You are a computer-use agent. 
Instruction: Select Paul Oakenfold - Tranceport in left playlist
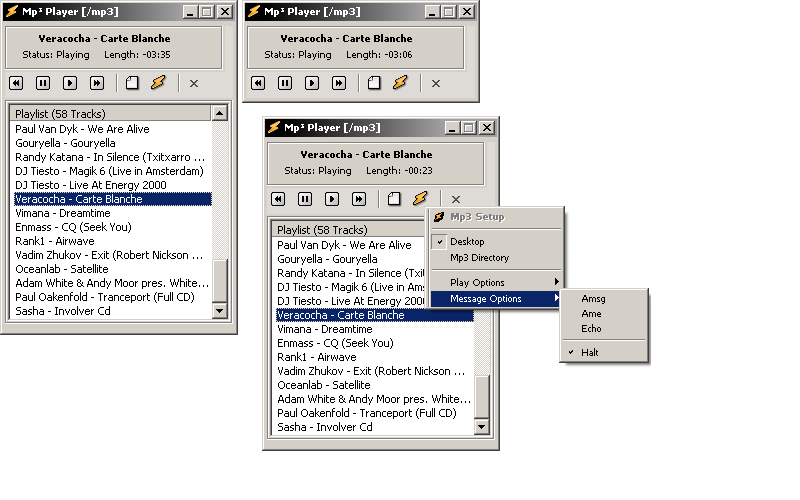113,297
